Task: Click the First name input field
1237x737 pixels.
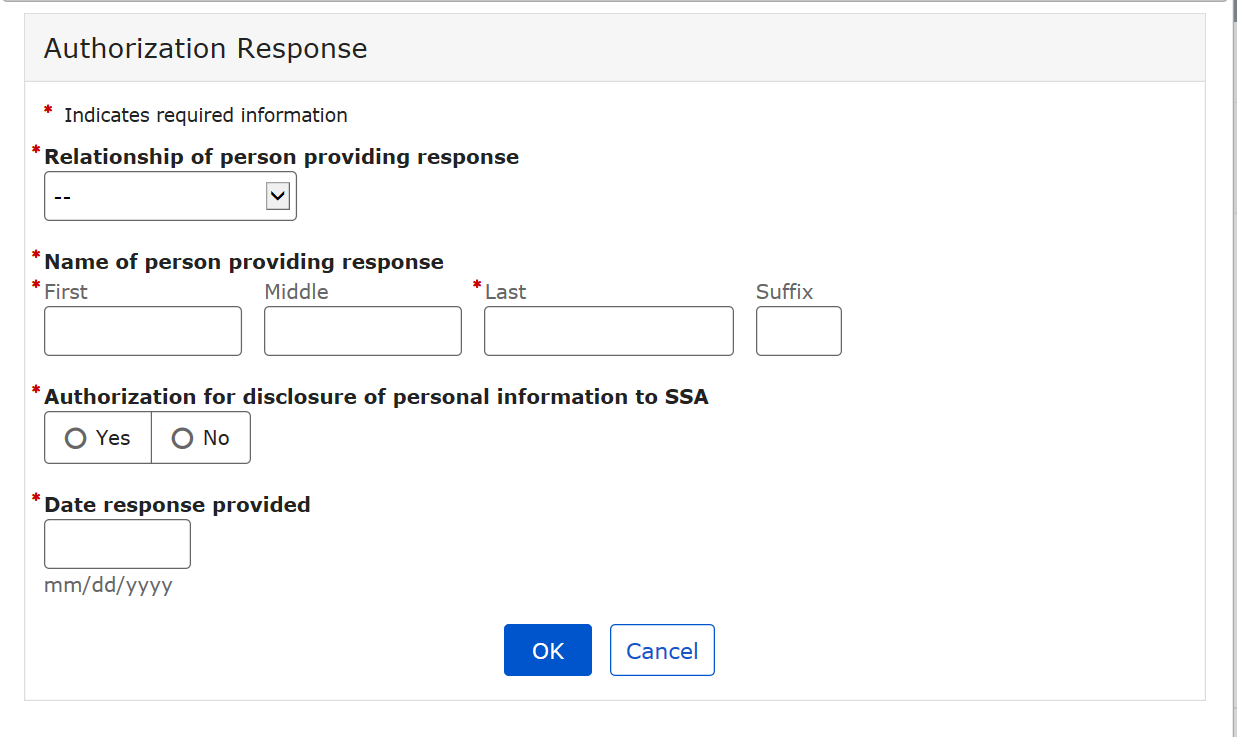Action: 143,331
